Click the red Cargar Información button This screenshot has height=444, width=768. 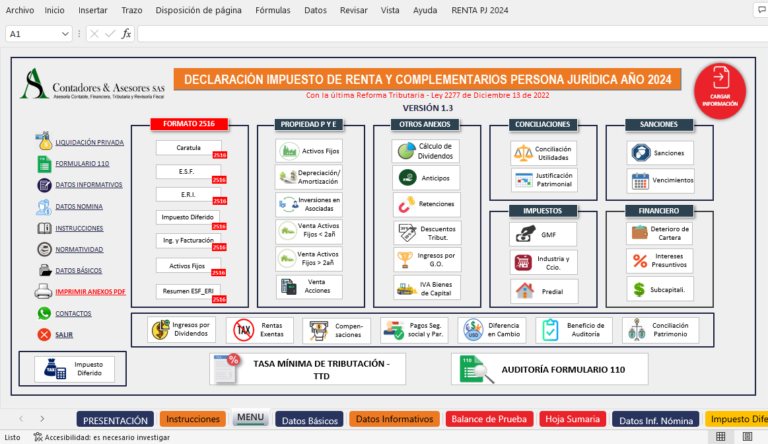click(720, 91)
